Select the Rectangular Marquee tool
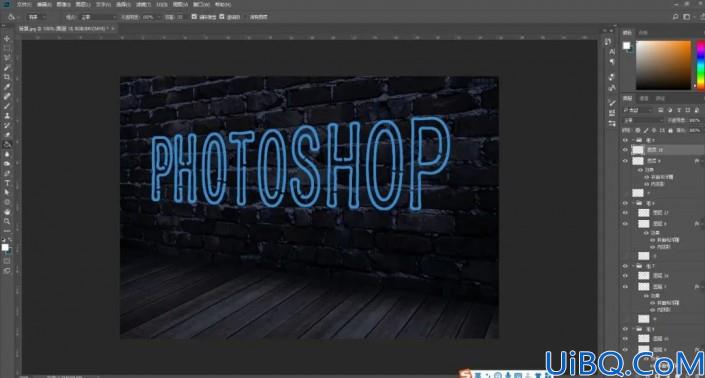 (7, 49)
